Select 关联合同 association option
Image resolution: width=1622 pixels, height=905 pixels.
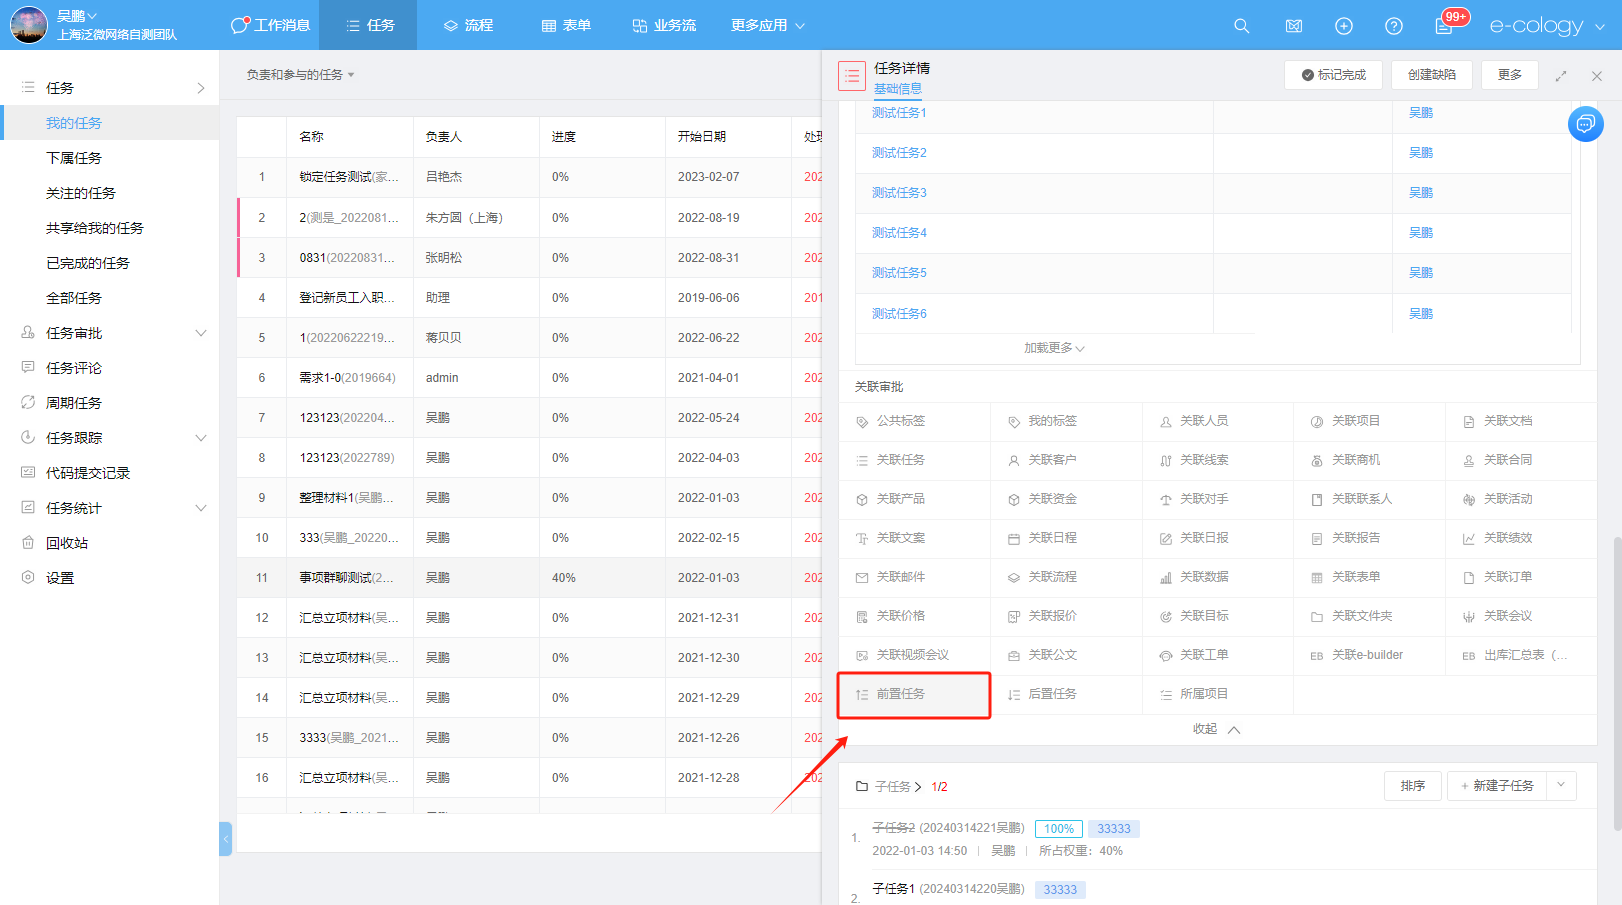pos(1521,460)
